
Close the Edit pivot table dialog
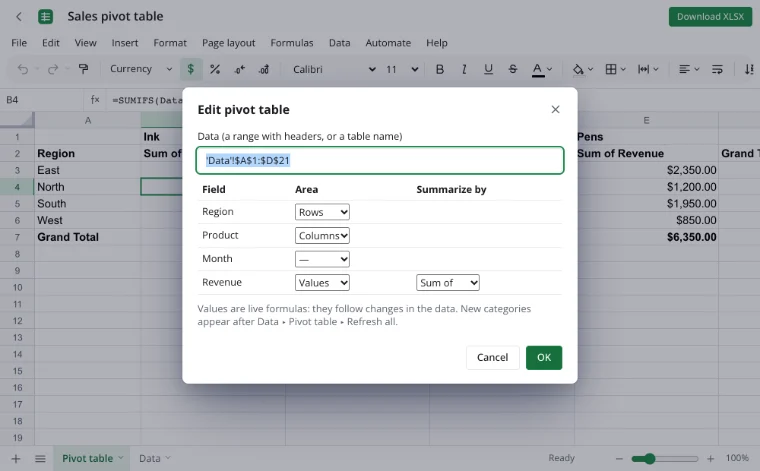(x=555, y=110)
